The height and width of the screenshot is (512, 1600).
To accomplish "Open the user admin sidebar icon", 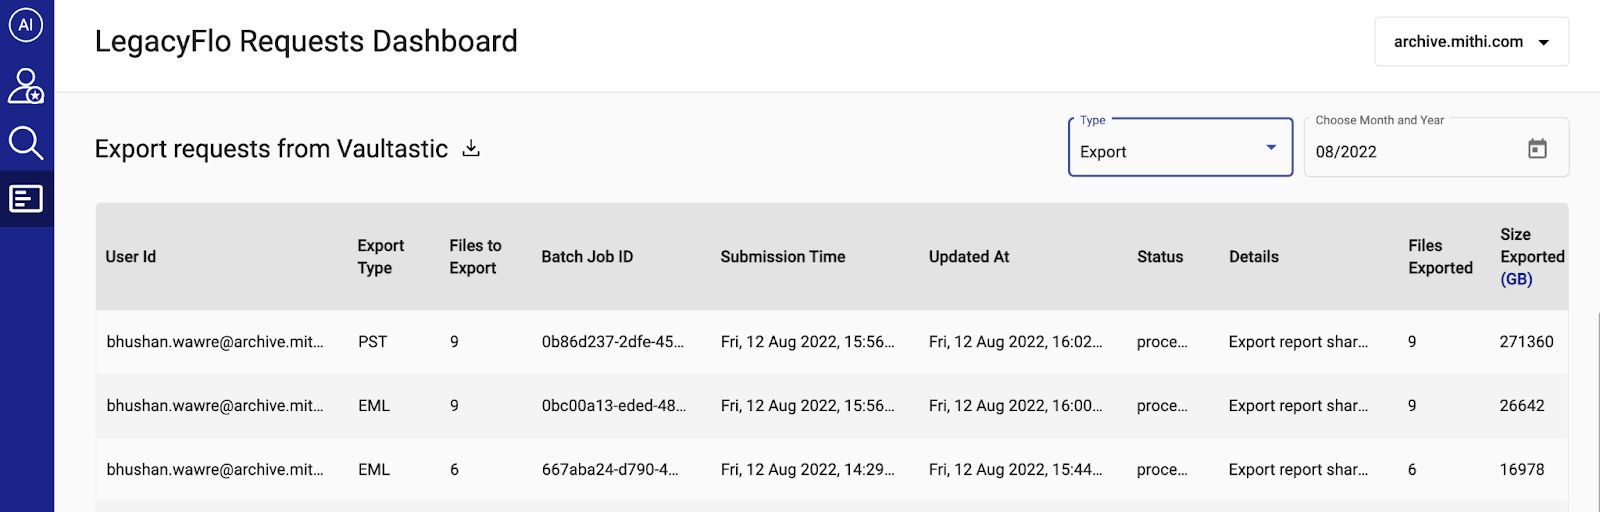I will [26, 86].
